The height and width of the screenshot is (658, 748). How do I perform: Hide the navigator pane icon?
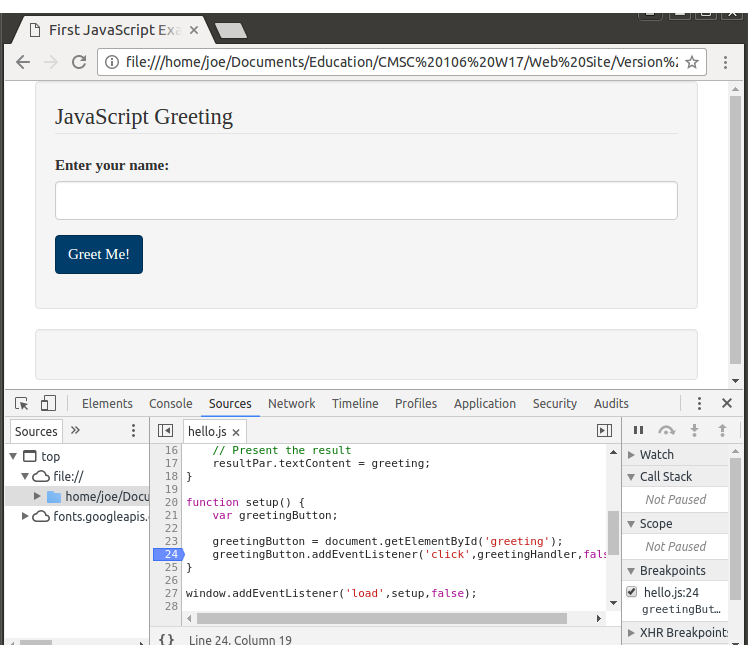pyautogui.click(x=166, y=431)
